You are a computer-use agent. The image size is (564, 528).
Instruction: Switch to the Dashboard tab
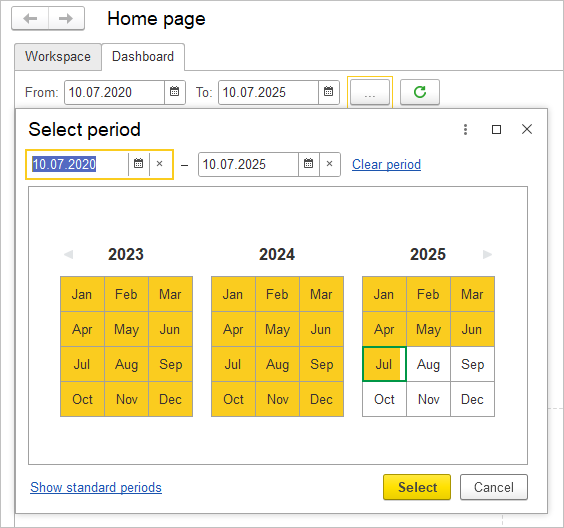click(x=143, y=57)
